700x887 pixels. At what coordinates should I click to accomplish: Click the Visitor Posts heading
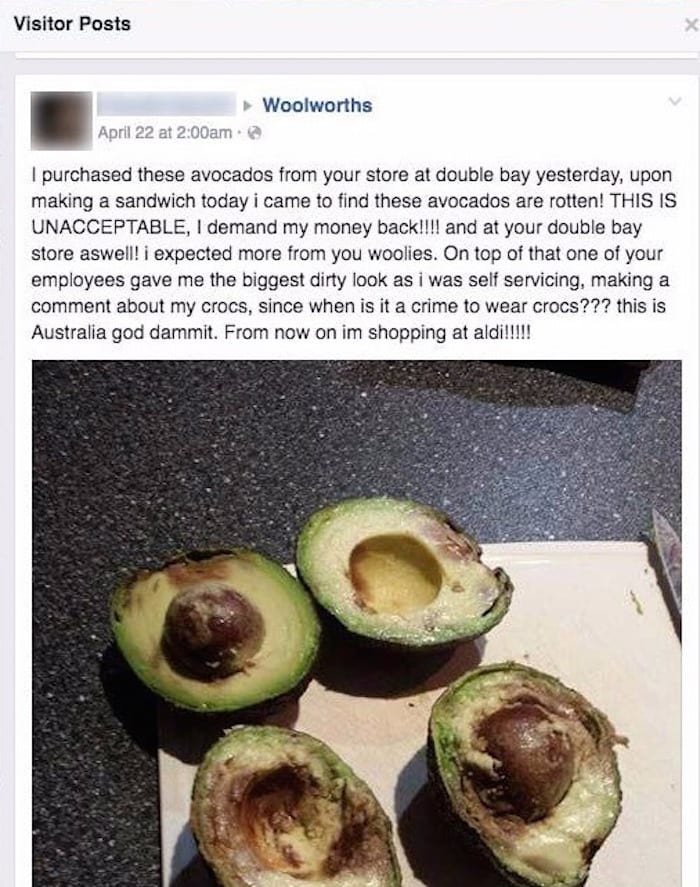(72, 24)
